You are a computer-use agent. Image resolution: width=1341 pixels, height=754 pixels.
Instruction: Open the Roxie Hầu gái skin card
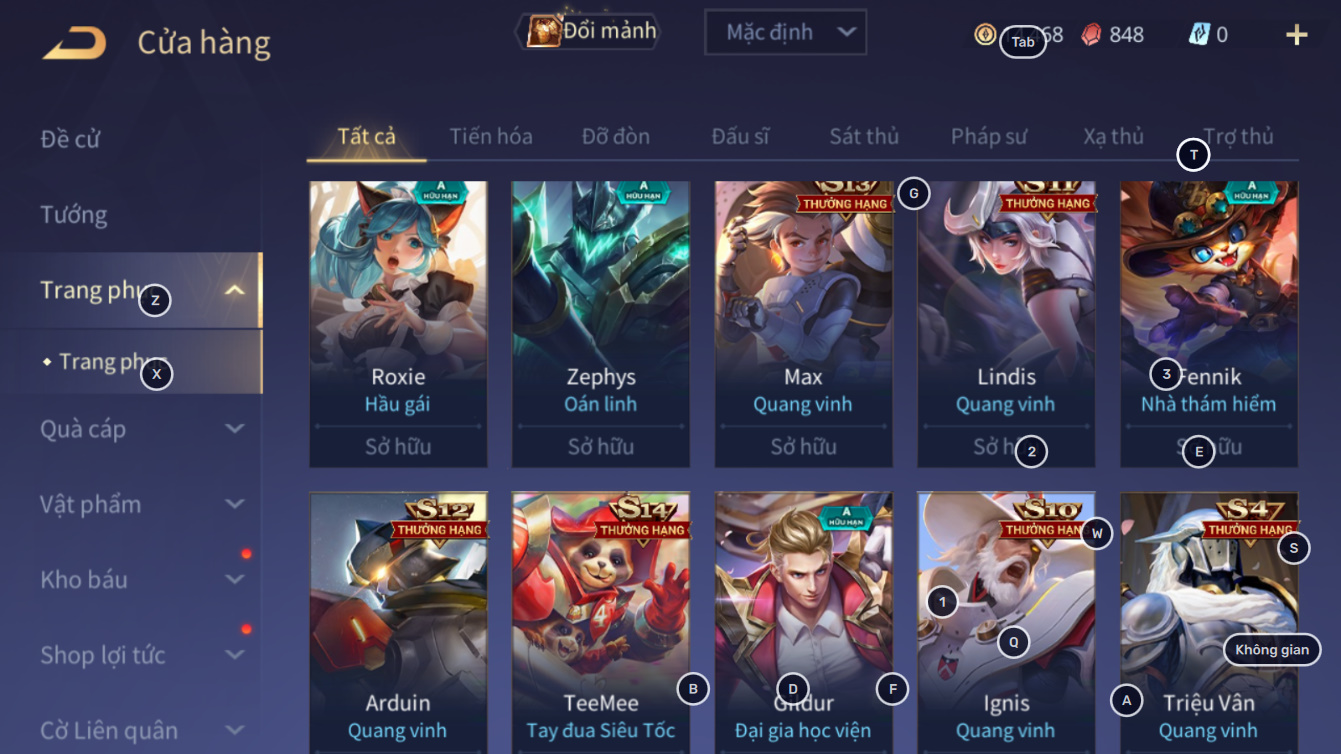tap(398, 324)
